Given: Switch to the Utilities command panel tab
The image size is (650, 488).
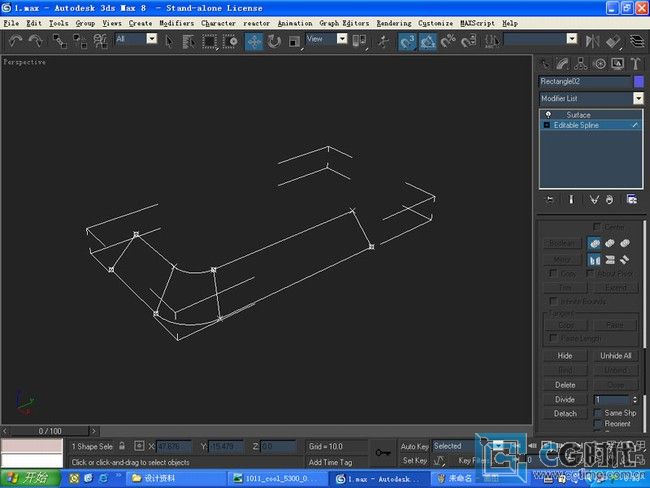Looking at the screenshot, I should click(635, 64).
